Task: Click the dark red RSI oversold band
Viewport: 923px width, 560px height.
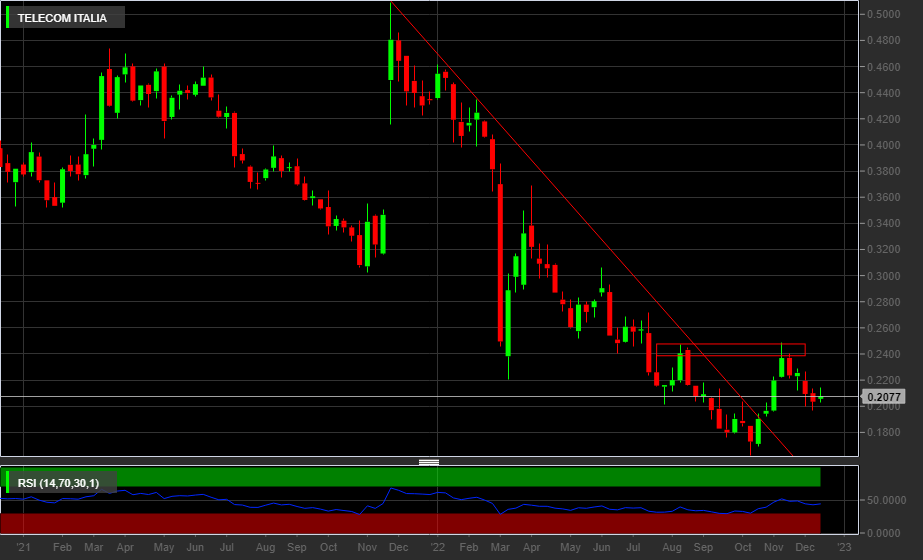Action: pyautogui.click(x=412, y=523)
